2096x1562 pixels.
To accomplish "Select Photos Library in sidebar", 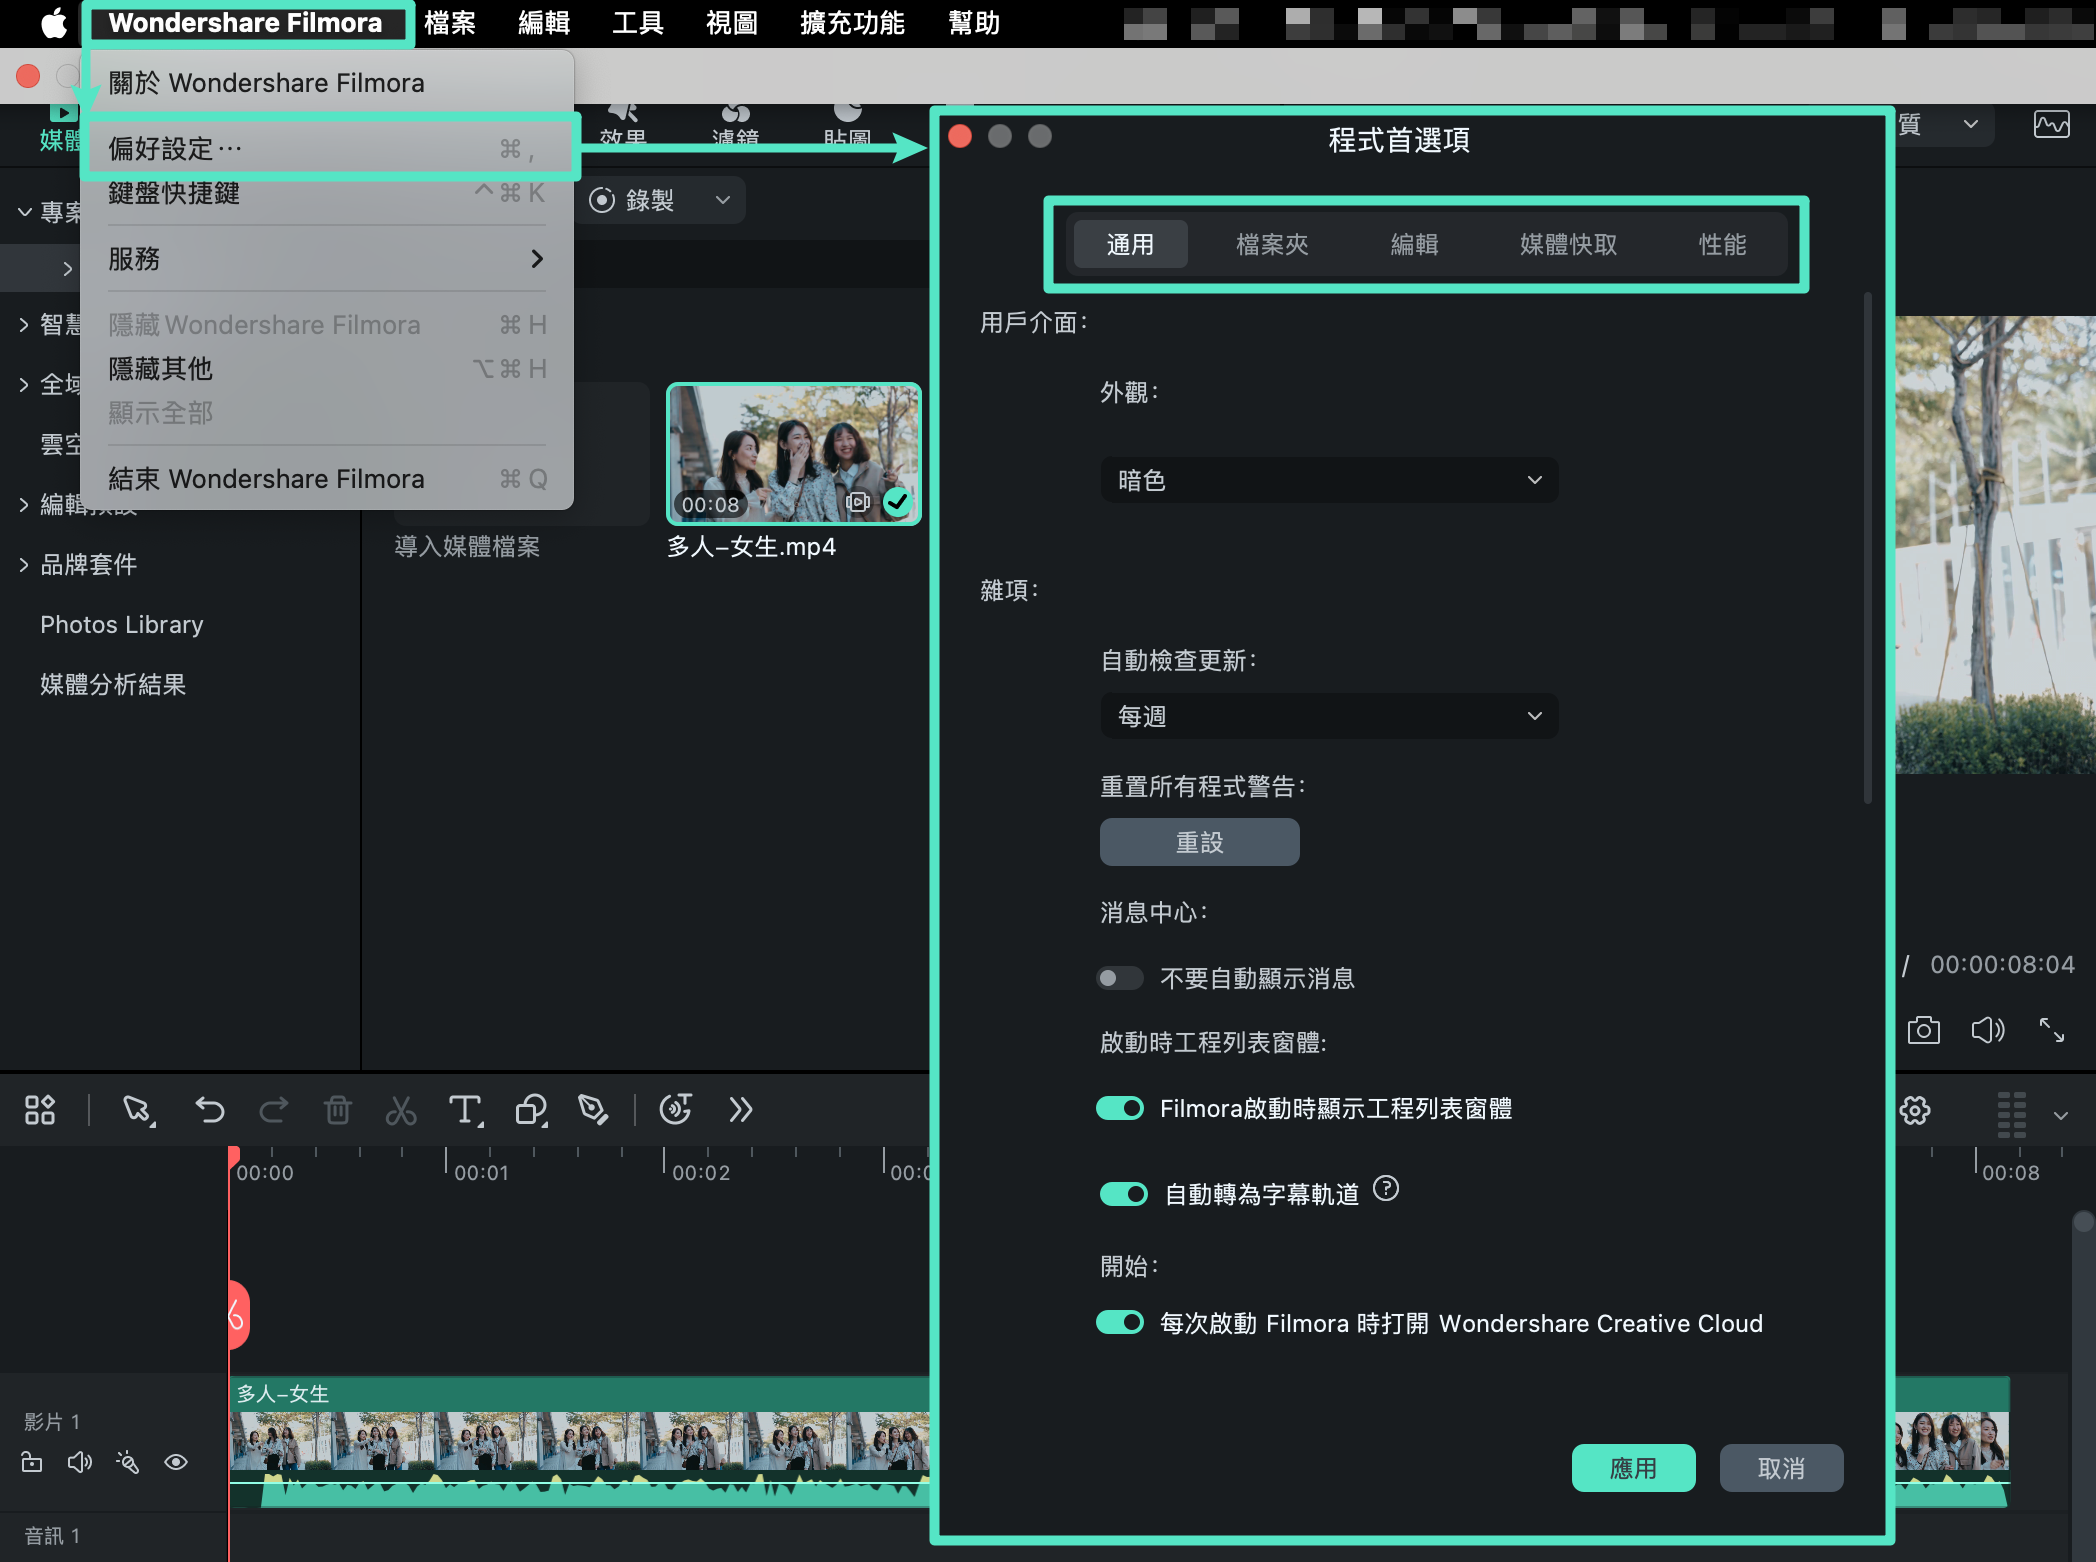I will tap(122, 625).
